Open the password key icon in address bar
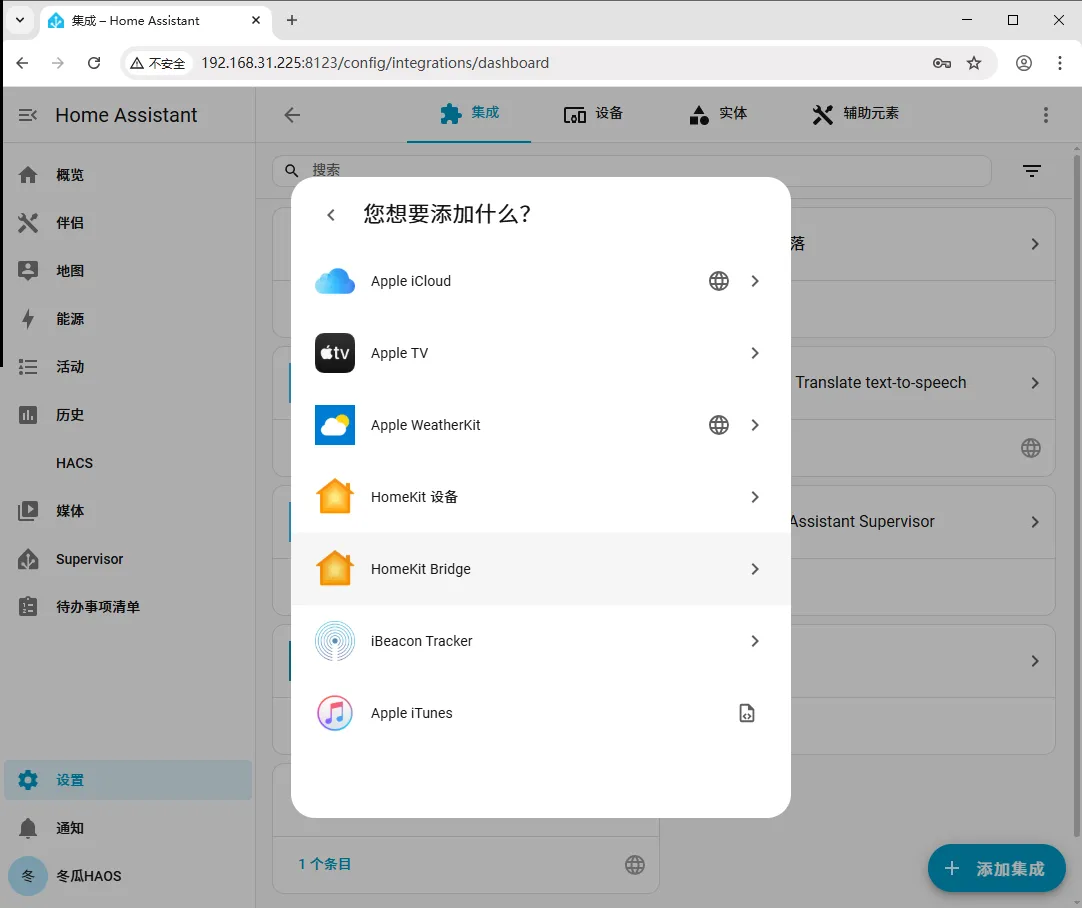1082x908 pixels. 942,63
